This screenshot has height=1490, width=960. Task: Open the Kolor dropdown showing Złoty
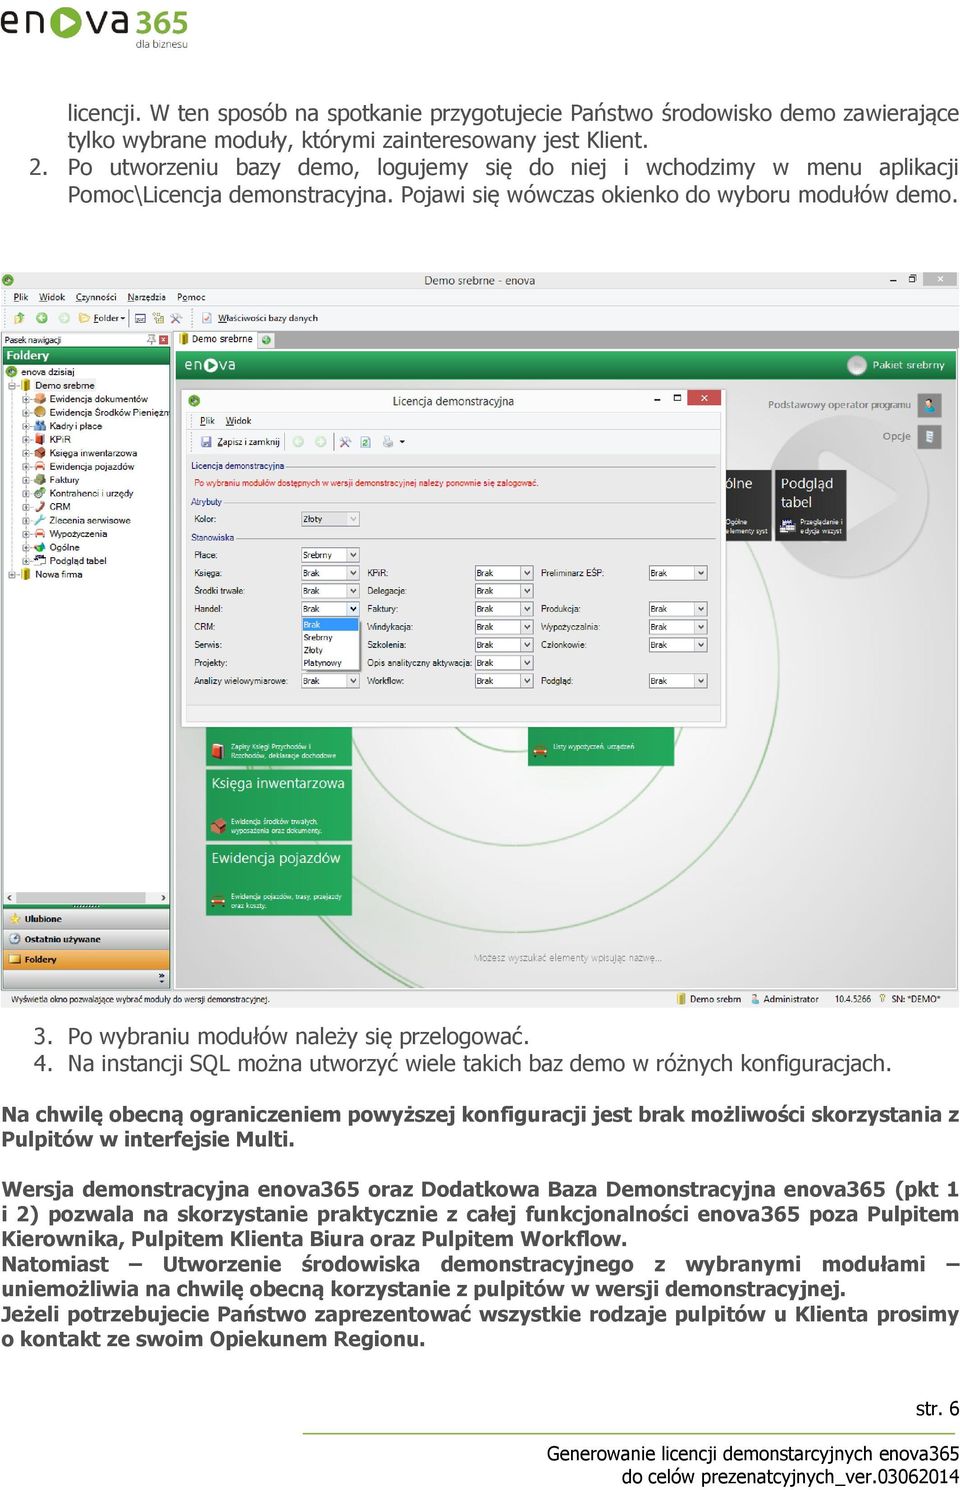click(x=330, y=519)
